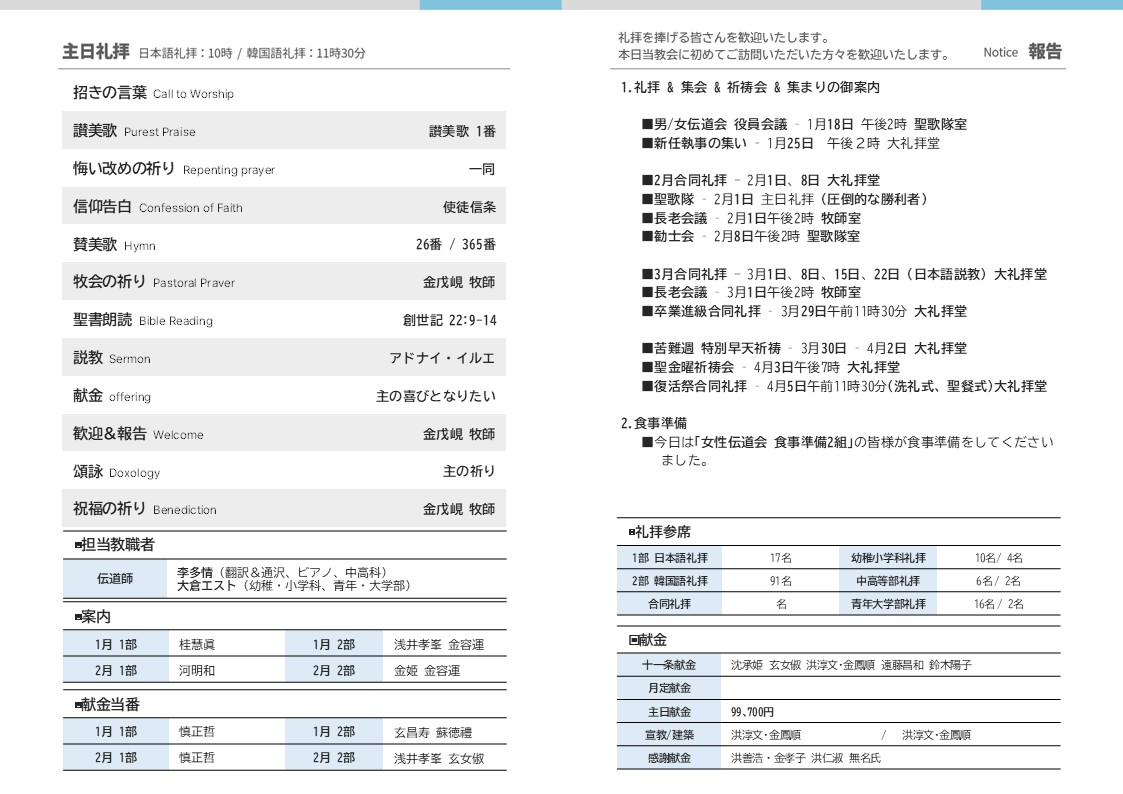Click the square icon beside 礼拝参席 heading
Image resolution: width=1123 pixels, height=794 pixels.
point(632,532)
